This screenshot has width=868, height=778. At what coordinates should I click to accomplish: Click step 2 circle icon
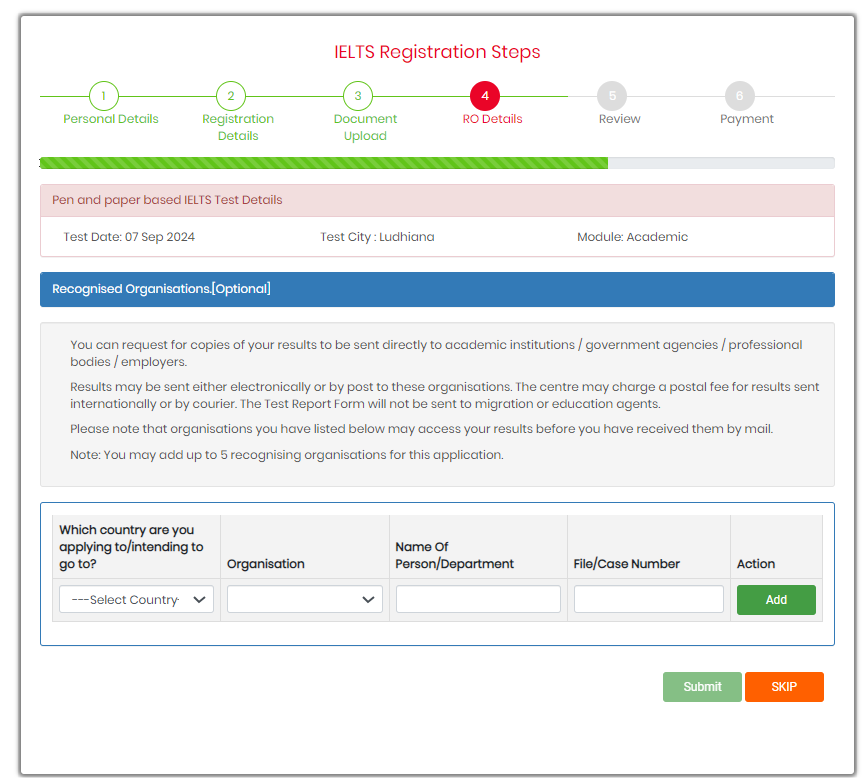pos(231,96)
